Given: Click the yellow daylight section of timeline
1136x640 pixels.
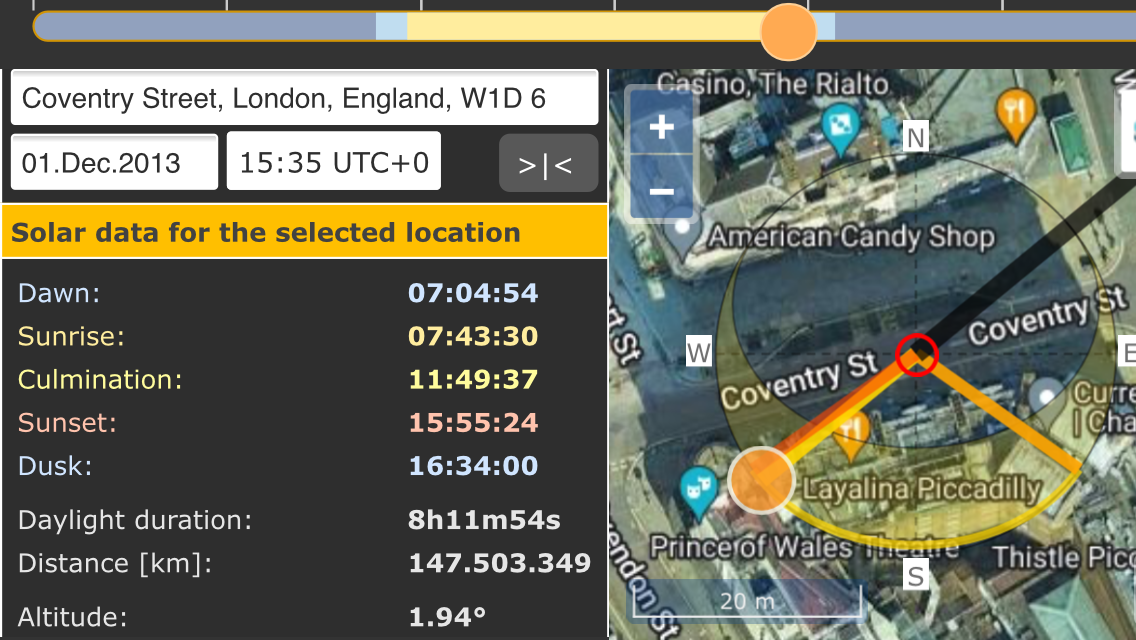Looking at the screenshot, I should click(583, 27).
